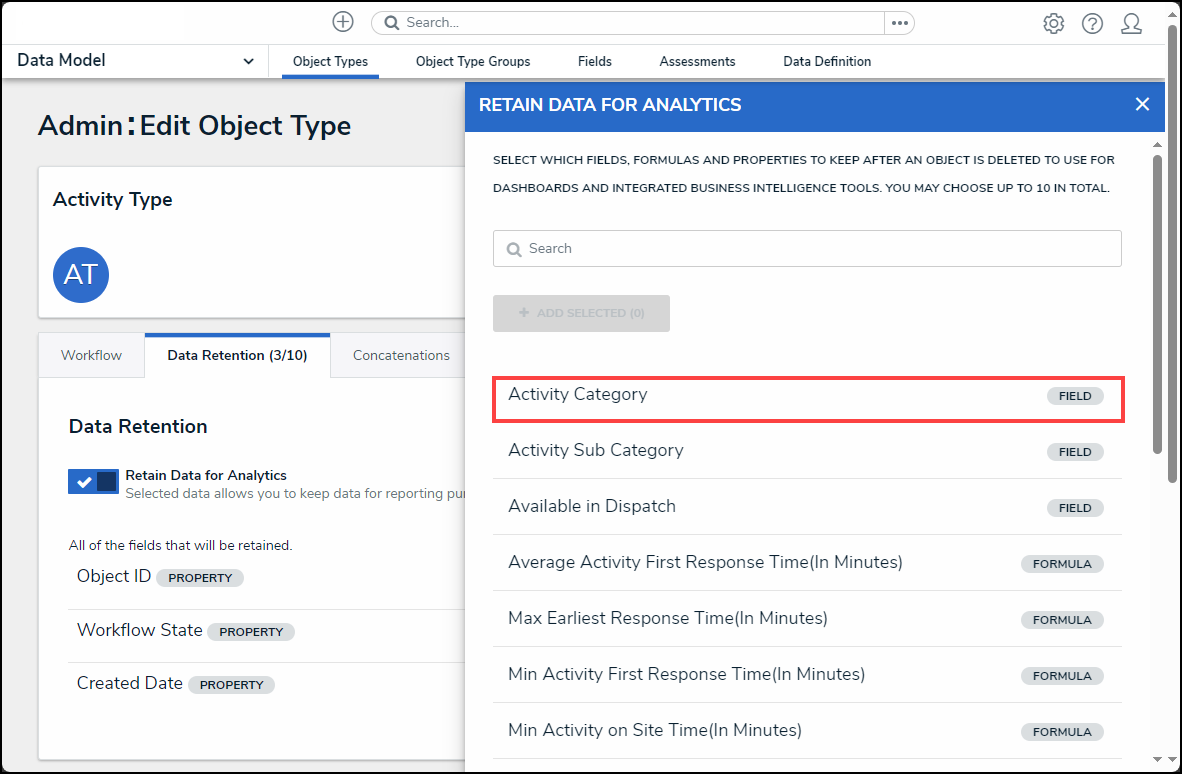The image size is (1182, 774).
Task: Click the Add Selected button
Action: (581, 313)
